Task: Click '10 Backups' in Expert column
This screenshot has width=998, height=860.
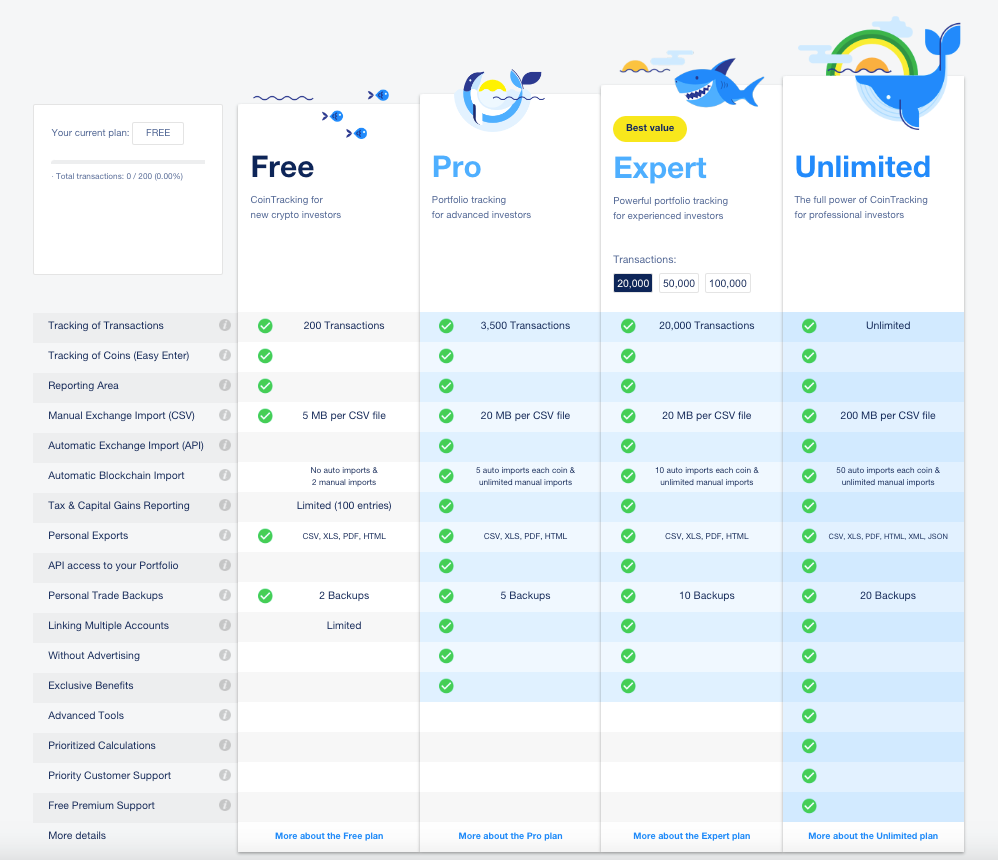Action: 706,595
